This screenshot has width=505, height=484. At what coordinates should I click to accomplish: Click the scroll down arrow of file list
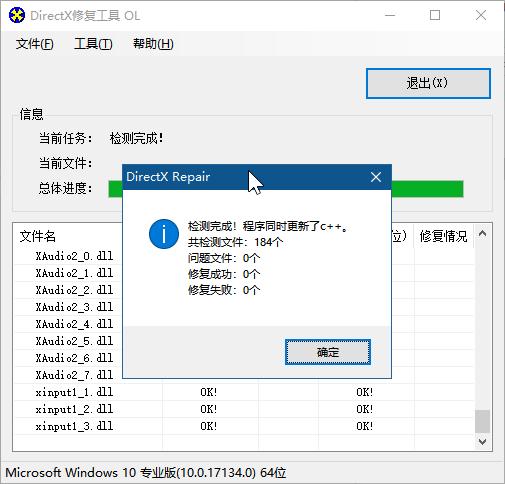(x=482, y=442)
